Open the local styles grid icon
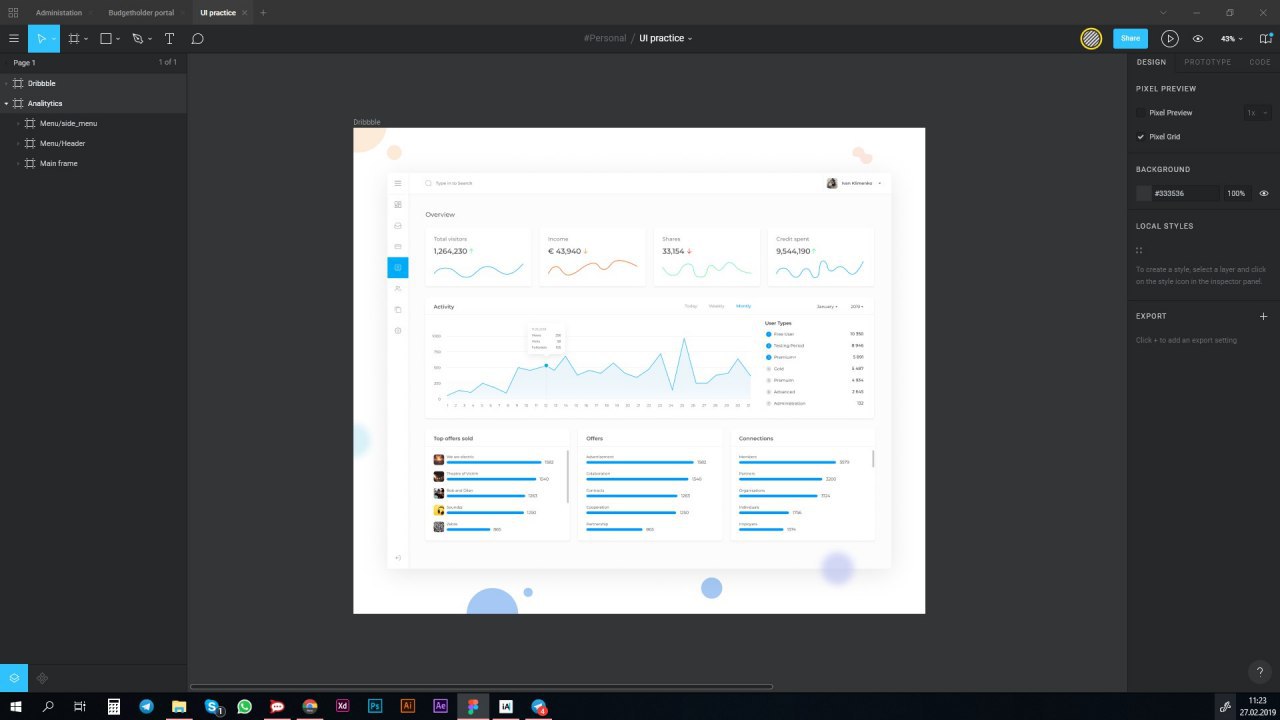Screen dimensions: 1280x720 1139,250
